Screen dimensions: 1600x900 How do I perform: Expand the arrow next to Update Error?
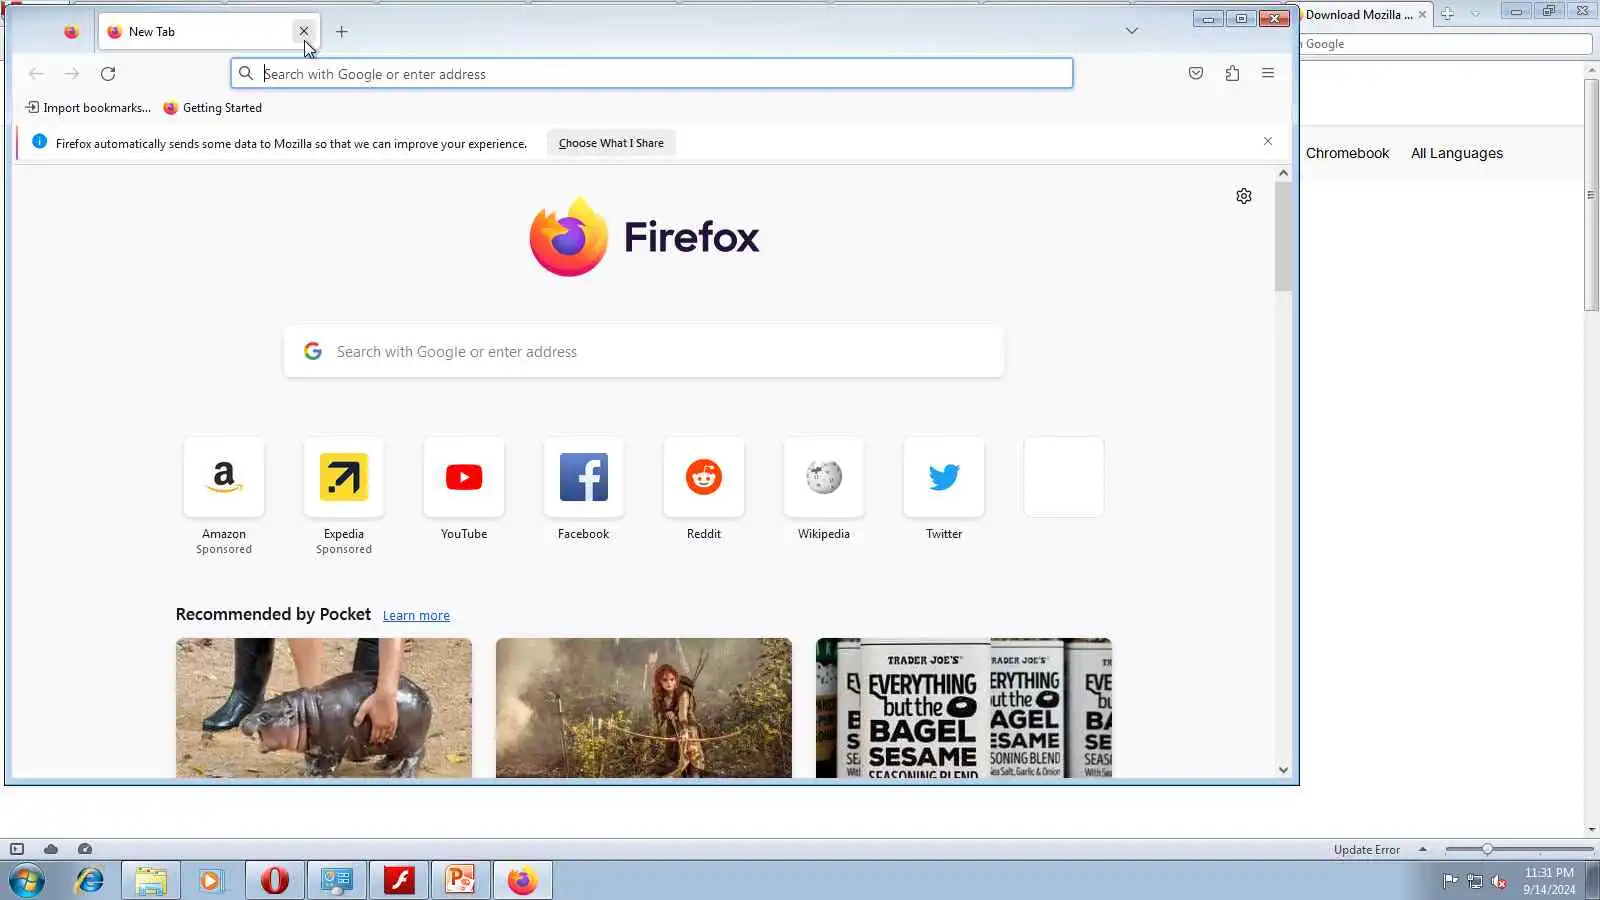pos(1422,849)
